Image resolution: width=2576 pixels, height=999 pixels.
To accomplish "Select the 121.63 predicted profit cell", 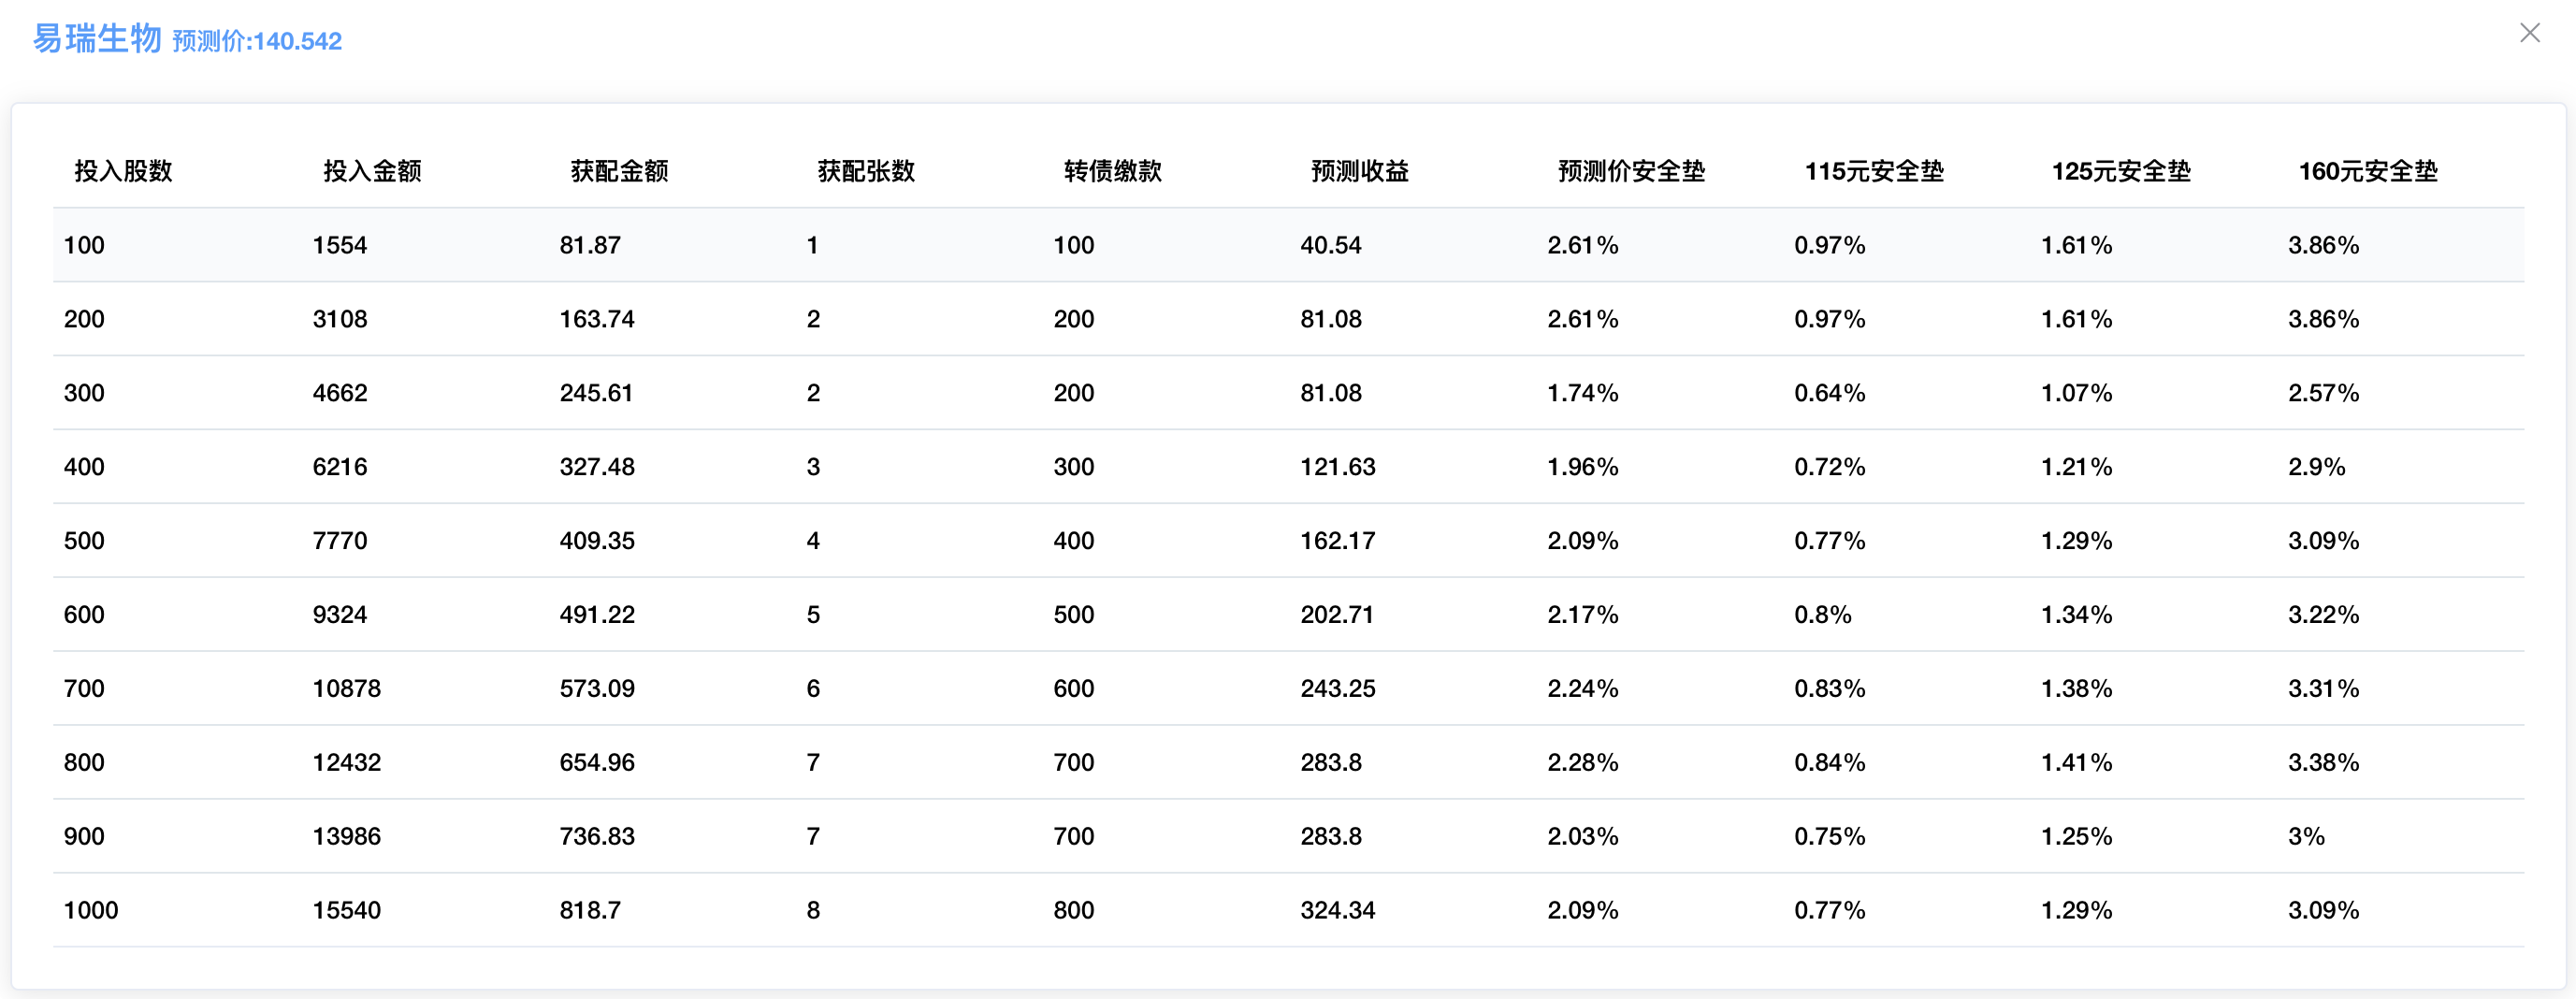I will (x=1337, y=467).
